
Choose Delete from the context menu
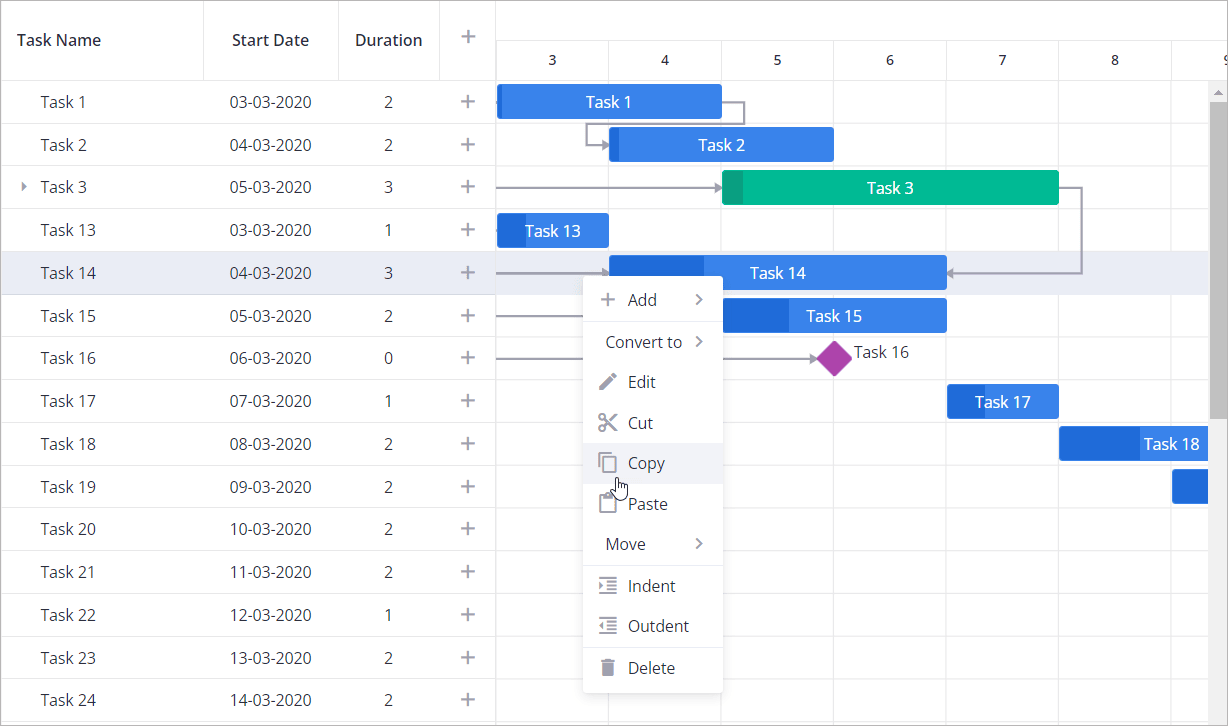coord(651,668)
